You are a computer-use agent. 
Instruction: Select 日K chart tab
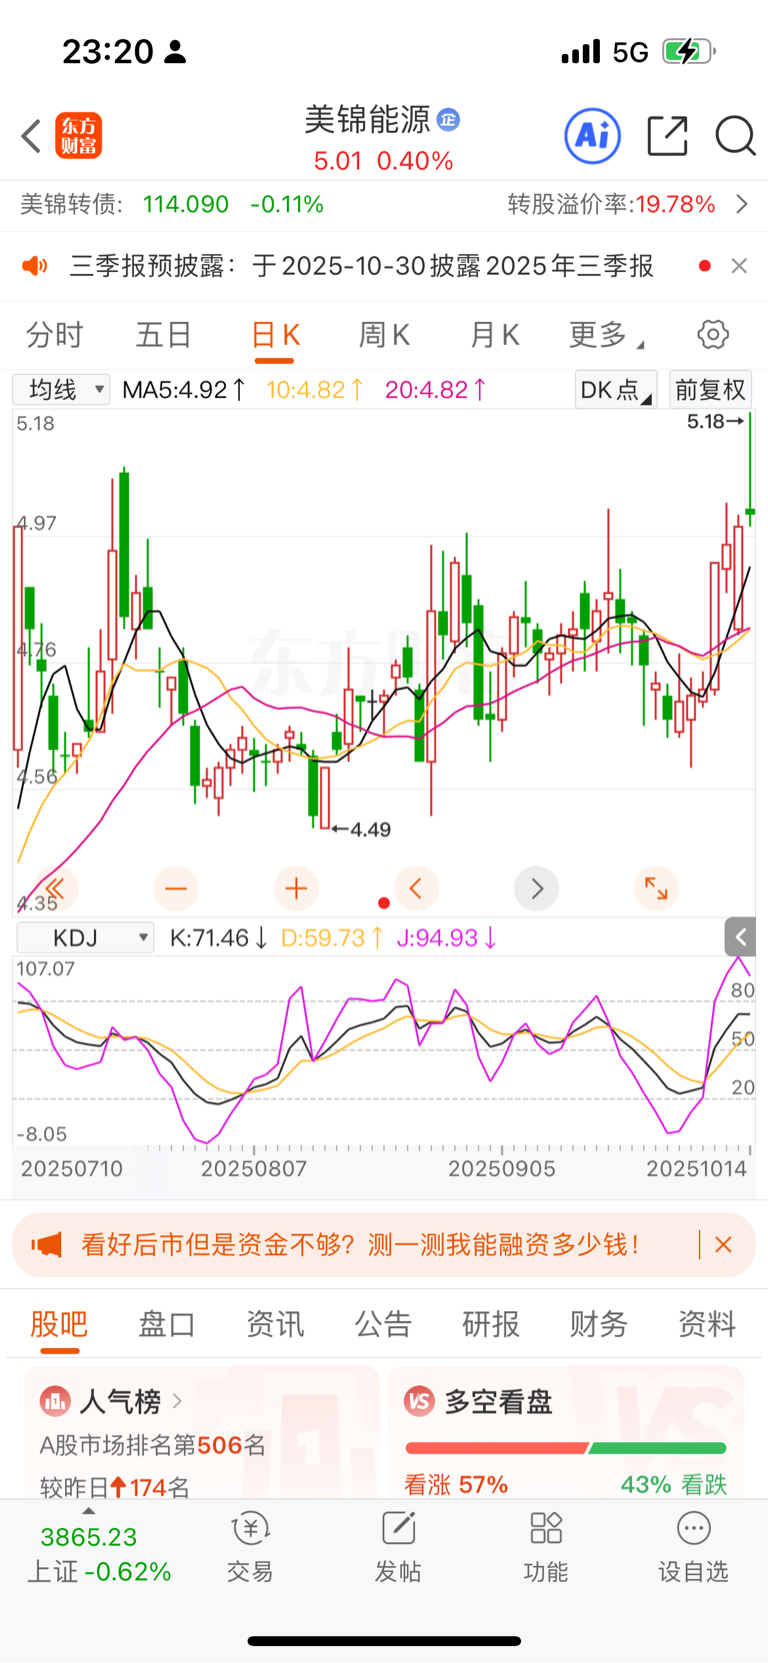[x=275, y=334]
